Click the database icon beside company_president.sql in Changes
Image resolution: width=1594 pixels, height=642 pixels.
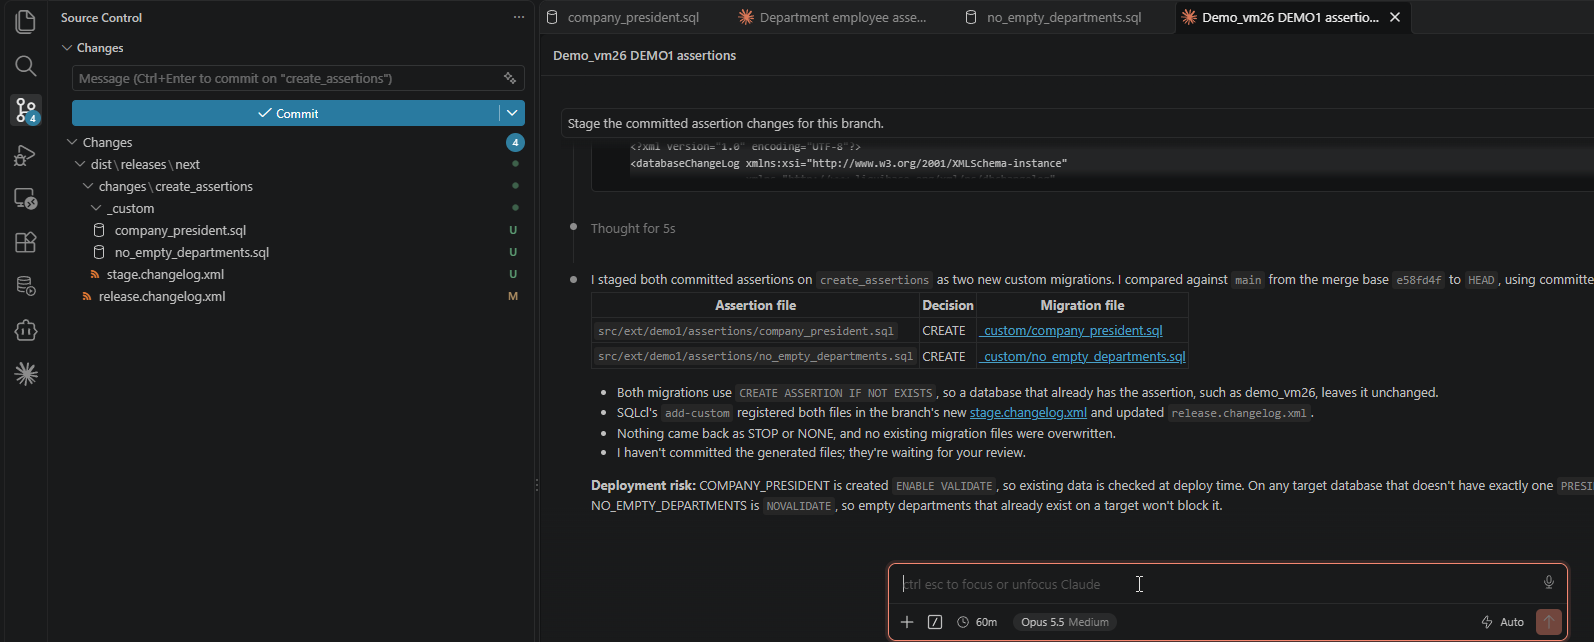[99, 230]
